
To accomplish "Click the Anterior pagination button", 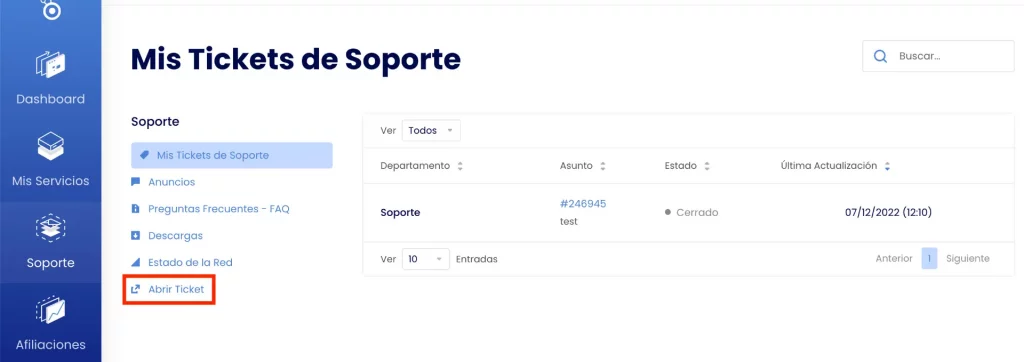I will click(893, 259).
